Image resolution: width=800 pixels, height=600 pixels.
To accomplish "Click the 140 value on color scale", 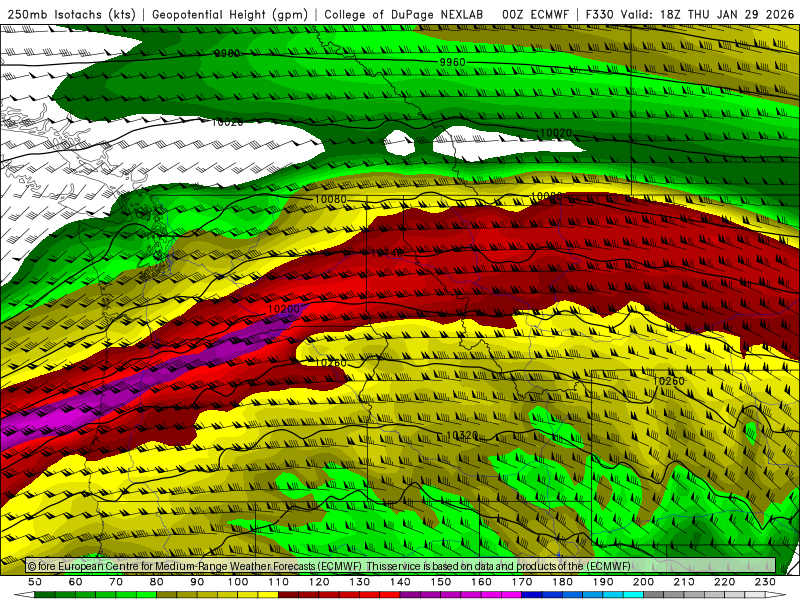I will [x=400, y=582].
